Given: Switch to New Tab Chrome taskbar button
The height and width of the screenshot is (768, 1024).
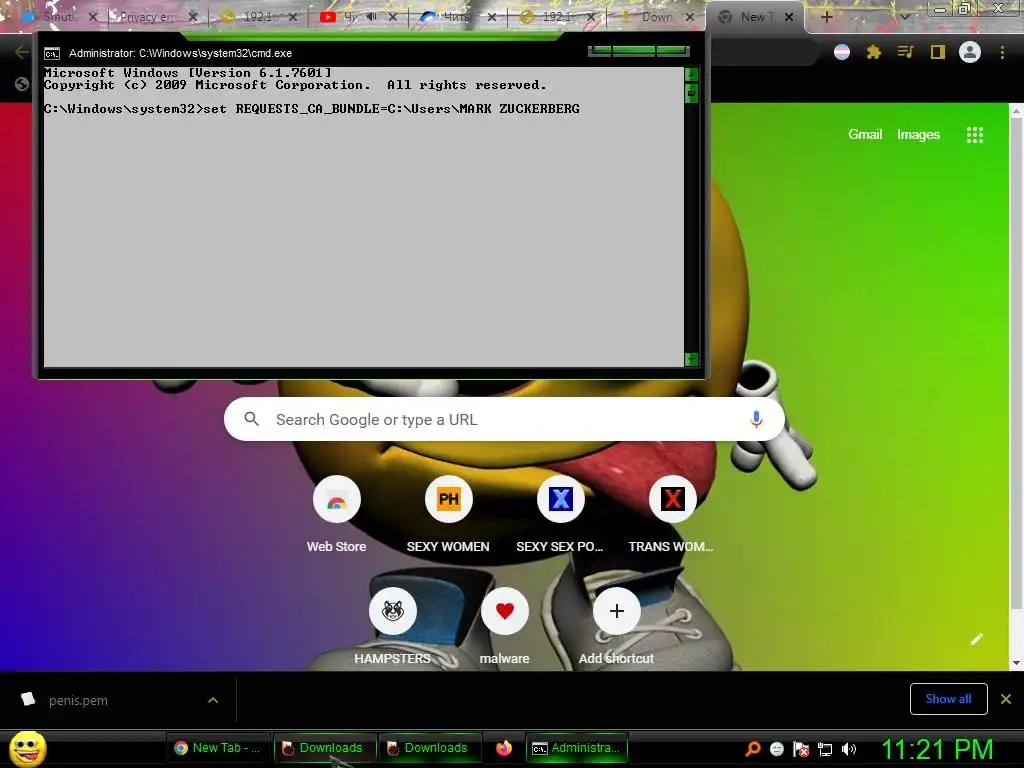Looking at the screenshot, I should (217, 748).
